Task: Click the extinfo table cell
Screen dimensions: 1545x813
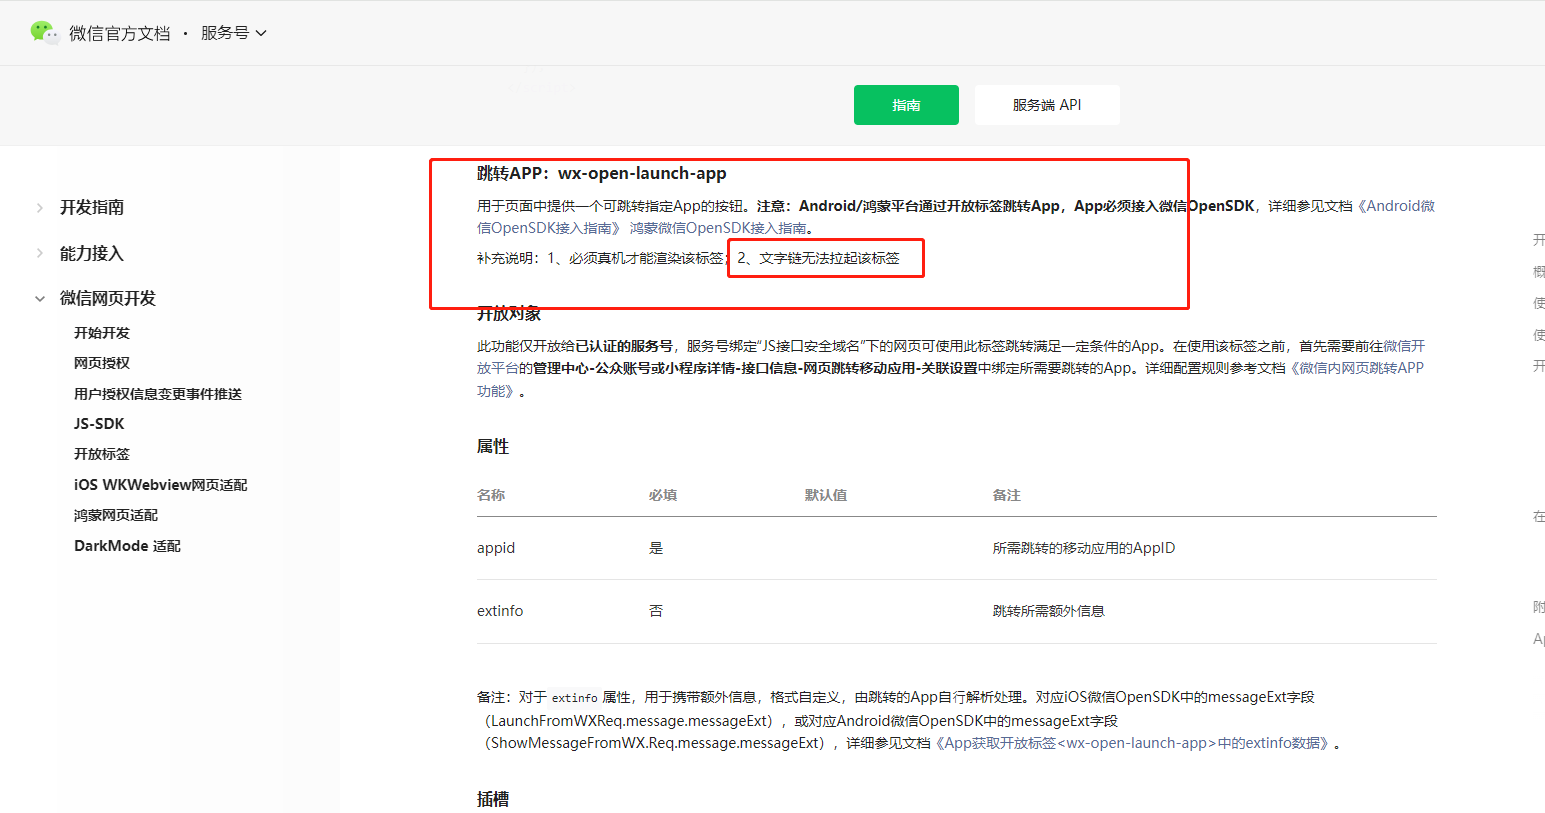Action: click(x=500, y=611)
